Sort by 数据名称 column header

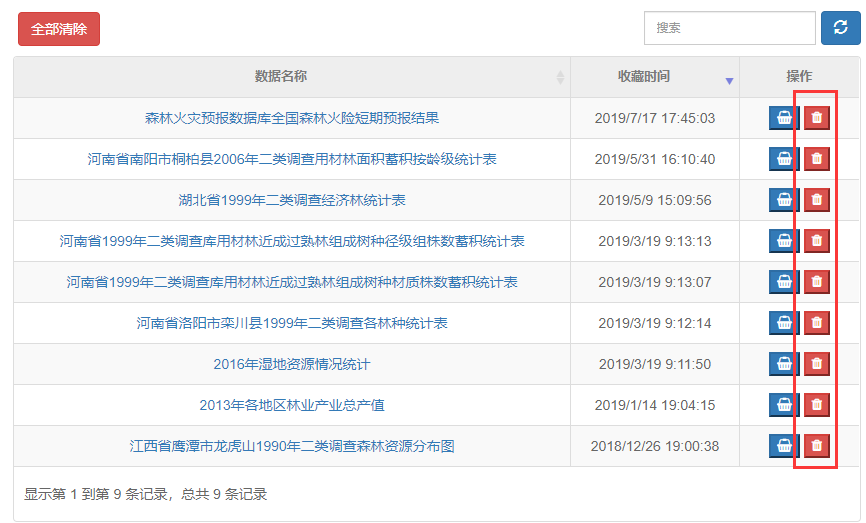(292, 77)
